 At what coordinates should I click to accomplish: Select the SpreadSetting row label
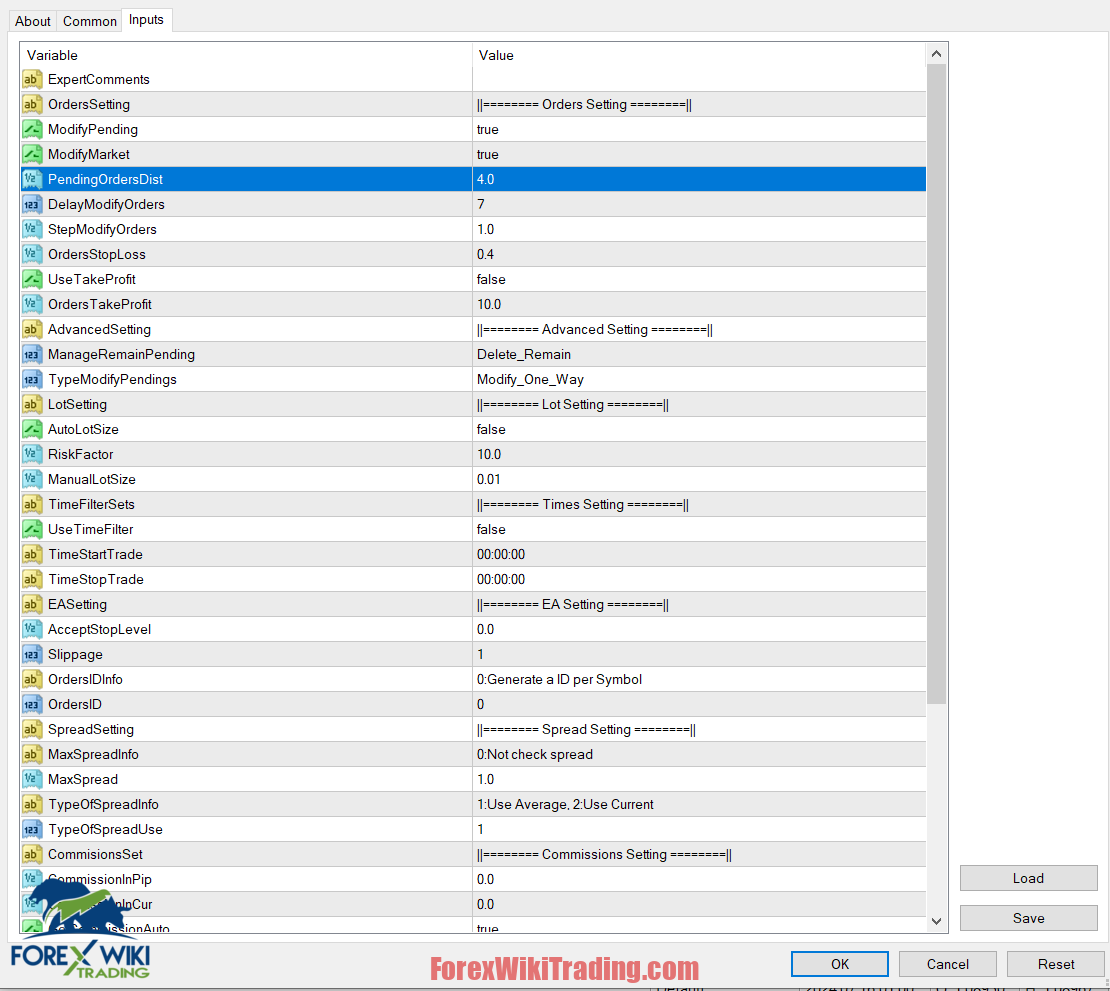pyautogui.click(x=91, y=730)
